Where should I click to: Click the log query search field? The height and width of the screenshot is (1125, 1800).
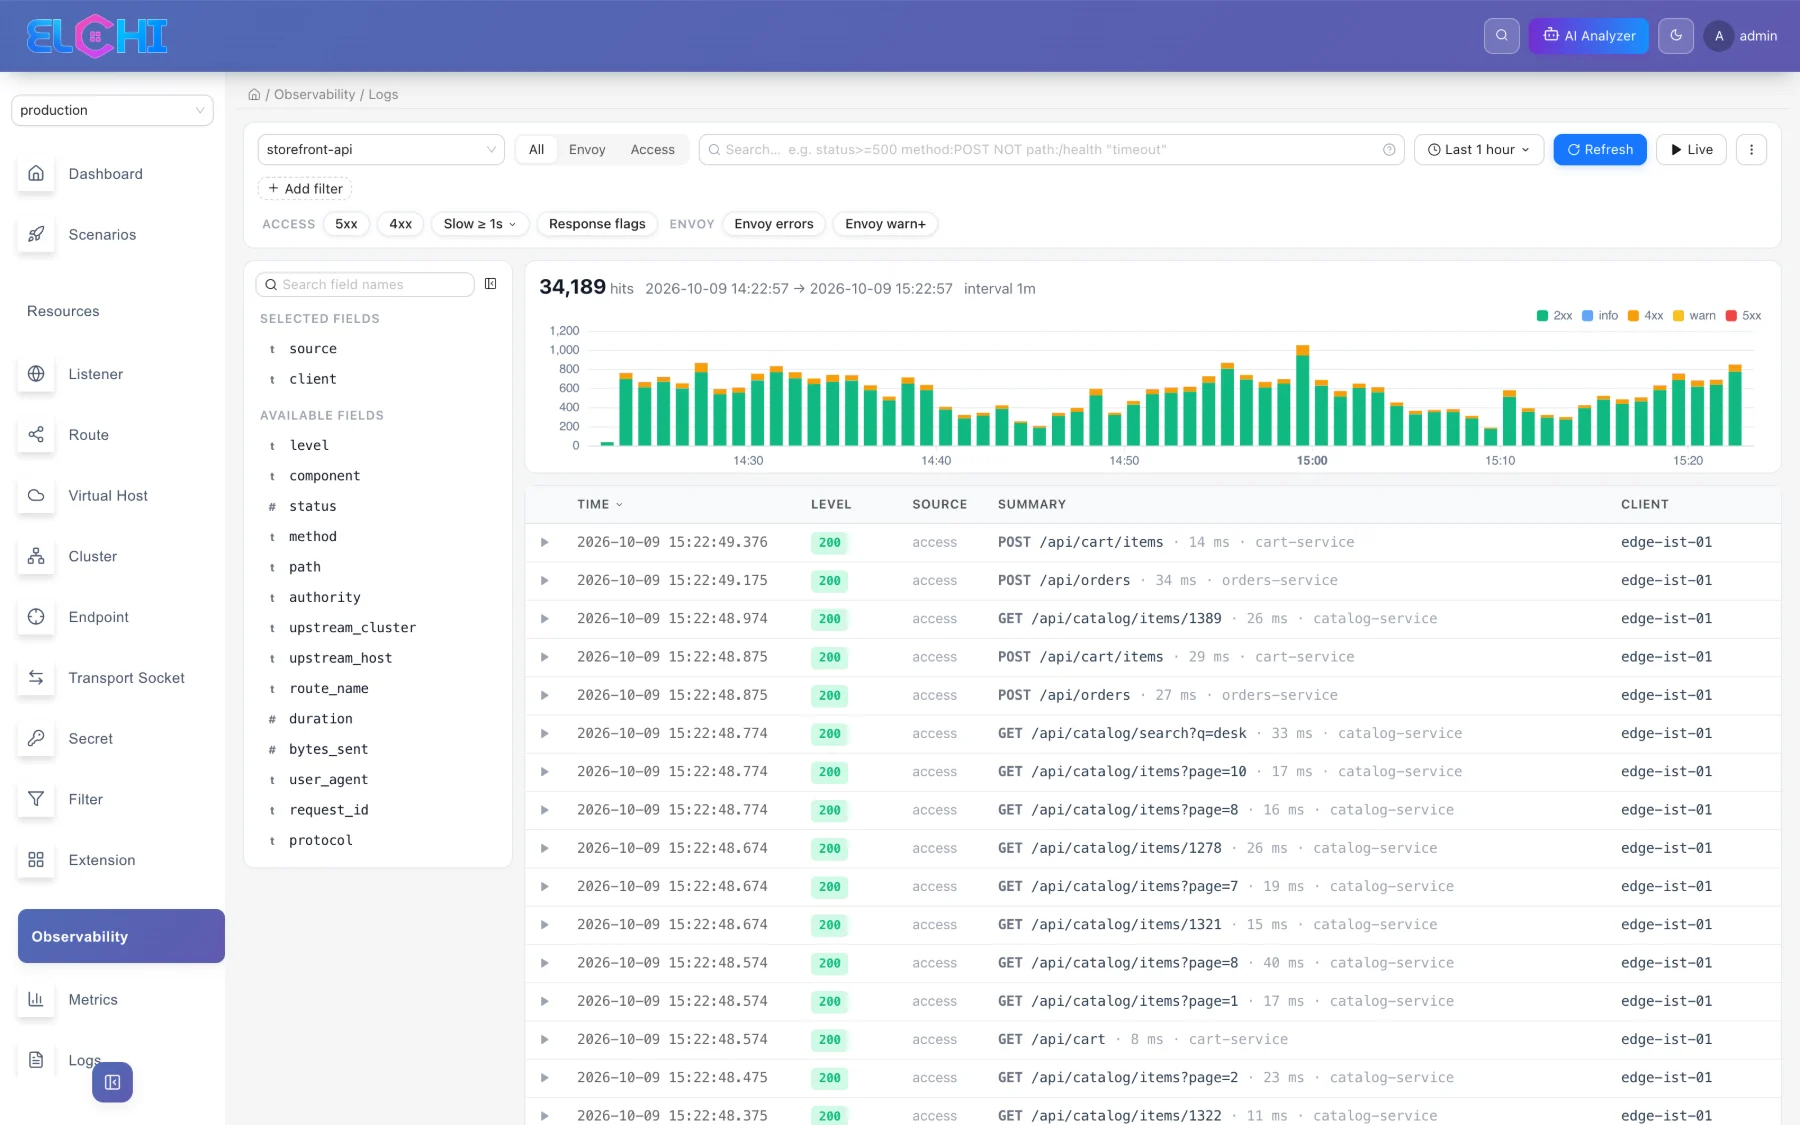tap(1052, 150)
